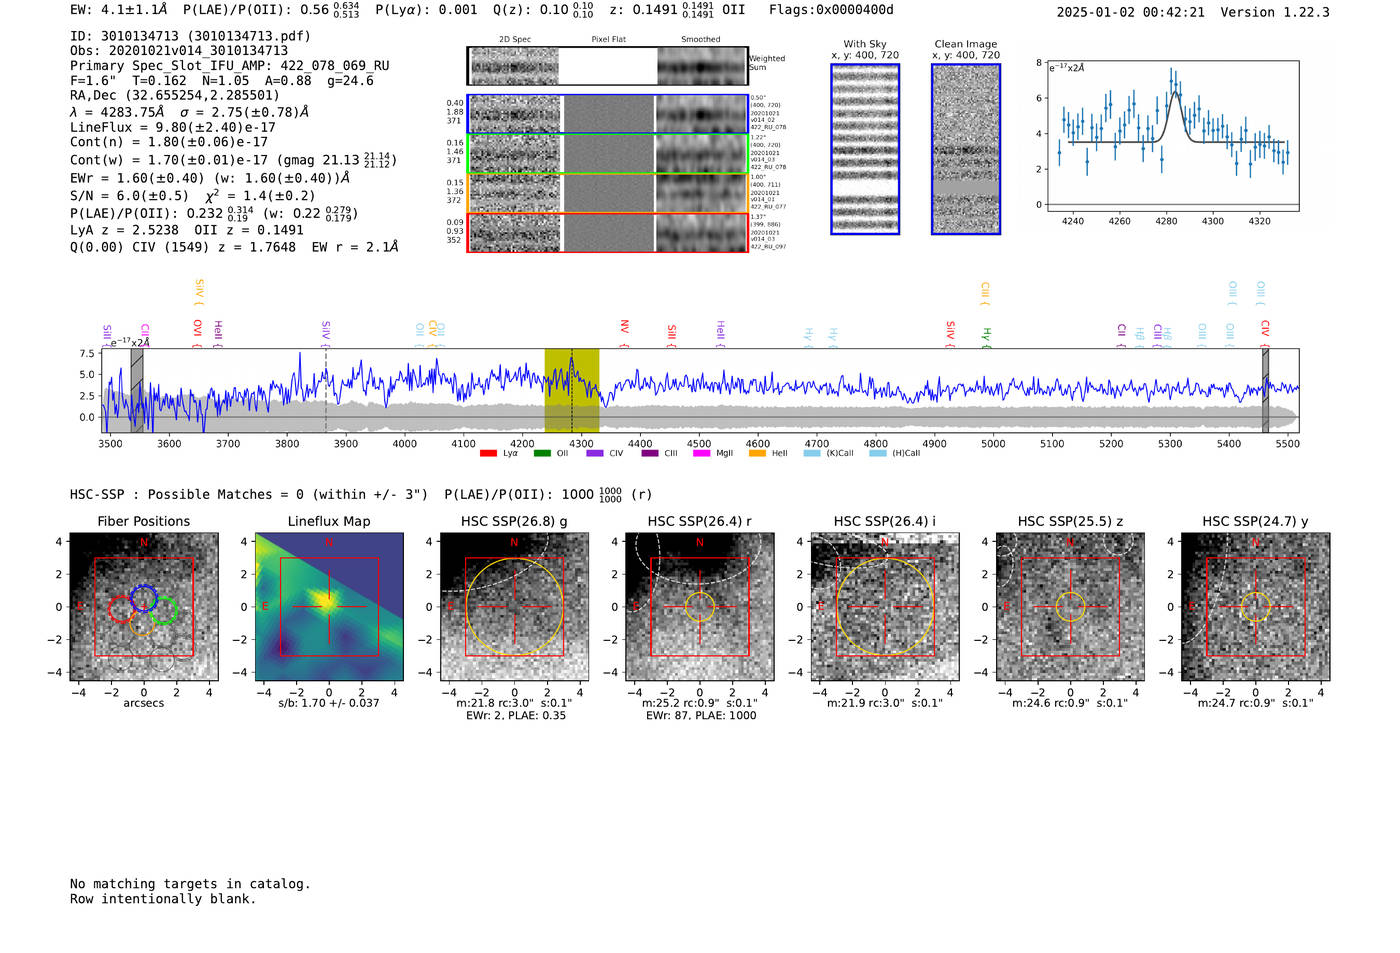The image size is (1400, 953).
Task: Click the No matching targets in catalog text
Action: (x=190, y=884)
